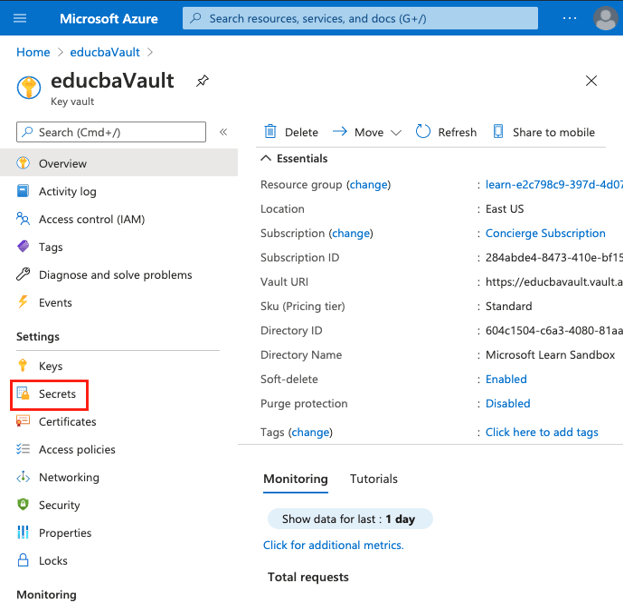The image size is (623, 604).
Task: Open Show data for last 1 day selector
Action: pos(350,519)
